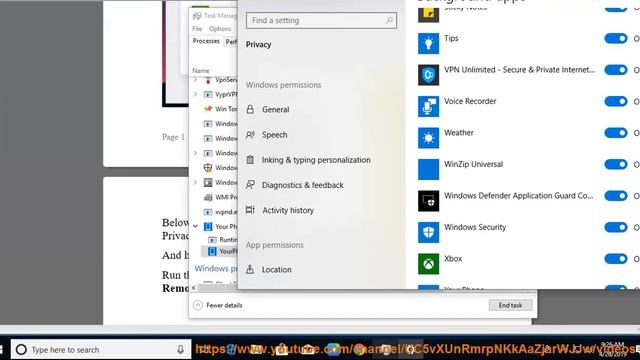
Task: Click the Xbox app icon
Action: coord(428,264)
